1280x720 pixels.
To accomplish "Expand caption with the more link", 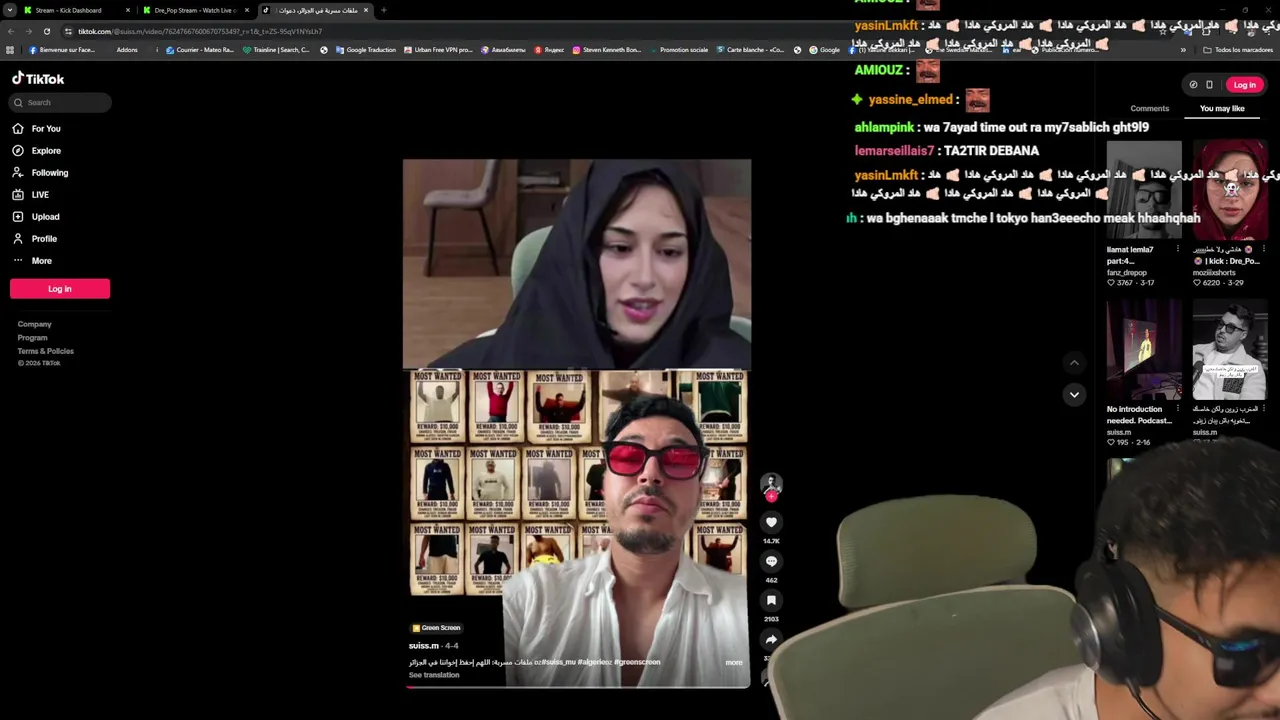I will [734, 662].
